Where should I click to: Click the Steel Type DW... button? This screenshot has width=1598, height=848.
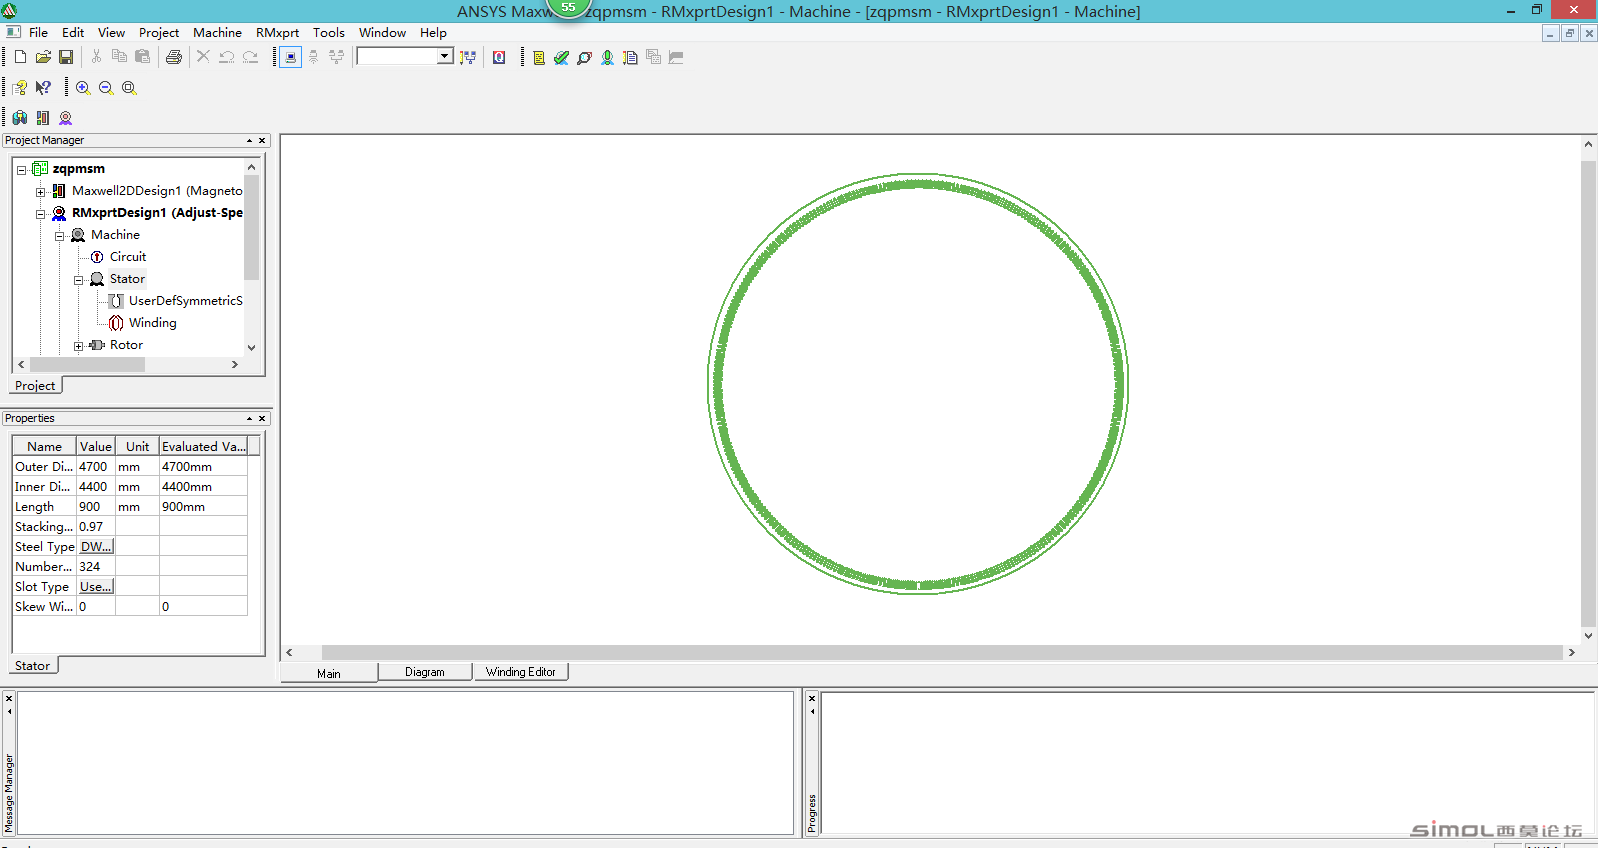tap(96, 547)
